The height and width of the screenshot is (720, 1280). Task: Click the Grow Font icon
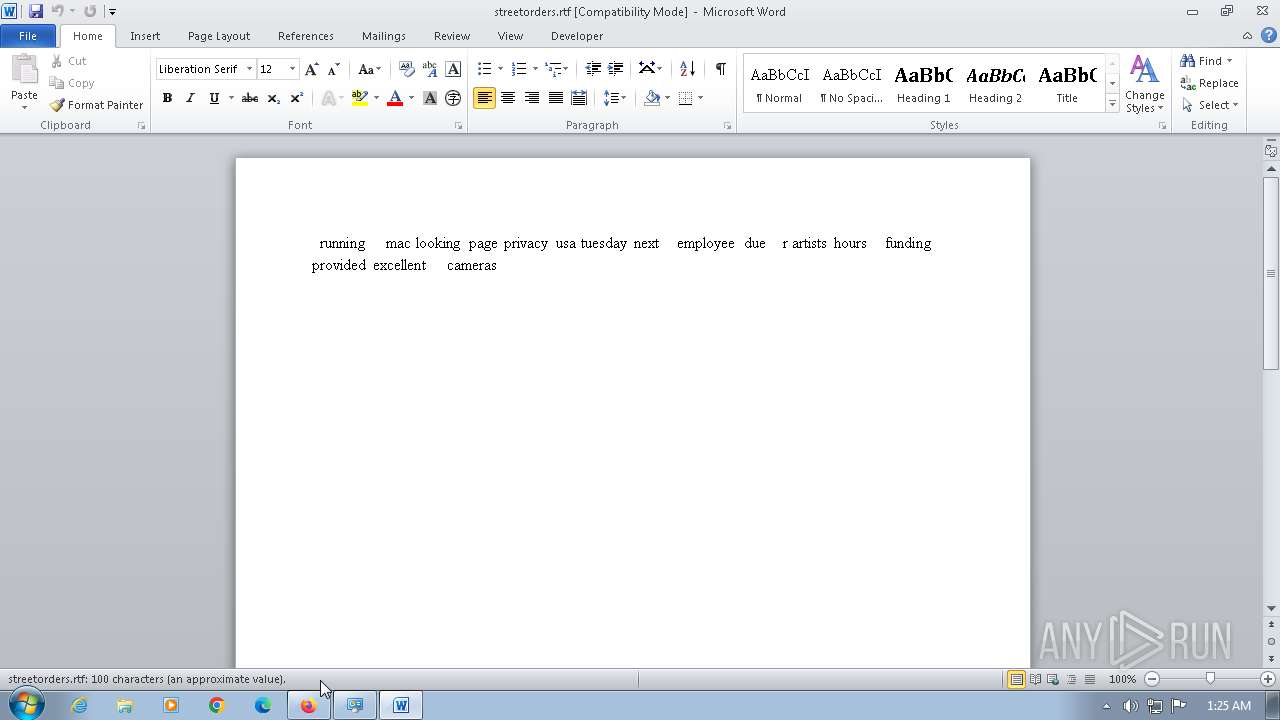point(311,69)
